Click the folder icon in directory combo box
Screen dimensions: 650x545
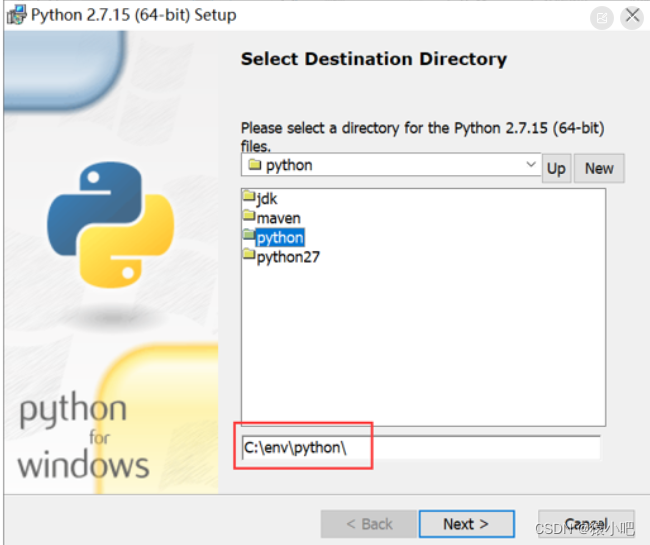255,165
